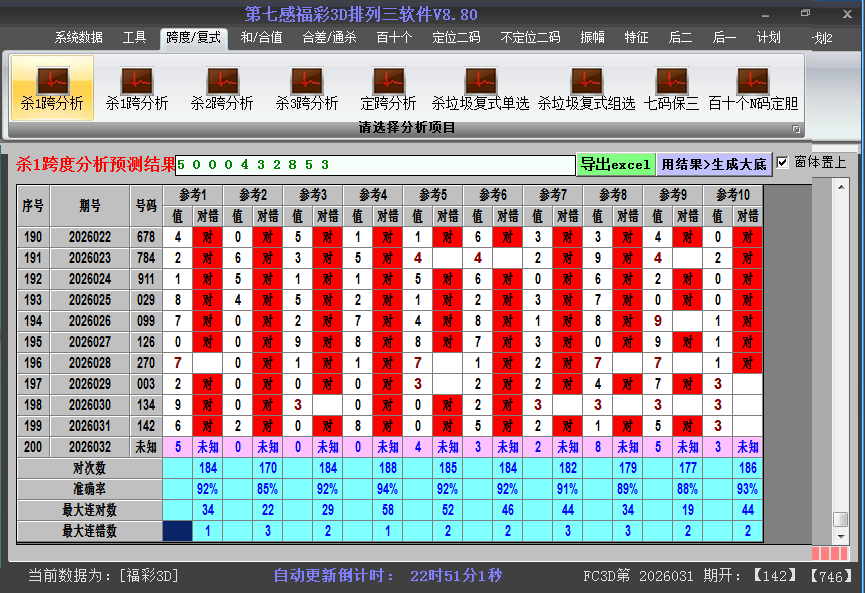Launch the 定跨分析 tool
The width and height of the screenshot is (865, 593).
coord(388,87)
